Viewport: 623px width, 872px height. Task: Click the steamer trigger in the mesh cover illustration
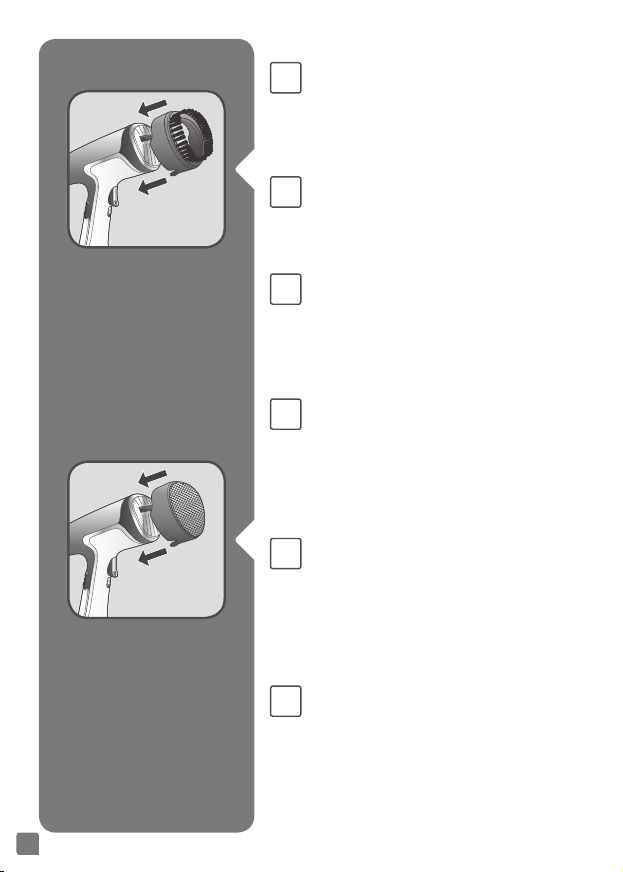[x=113, y=567]
